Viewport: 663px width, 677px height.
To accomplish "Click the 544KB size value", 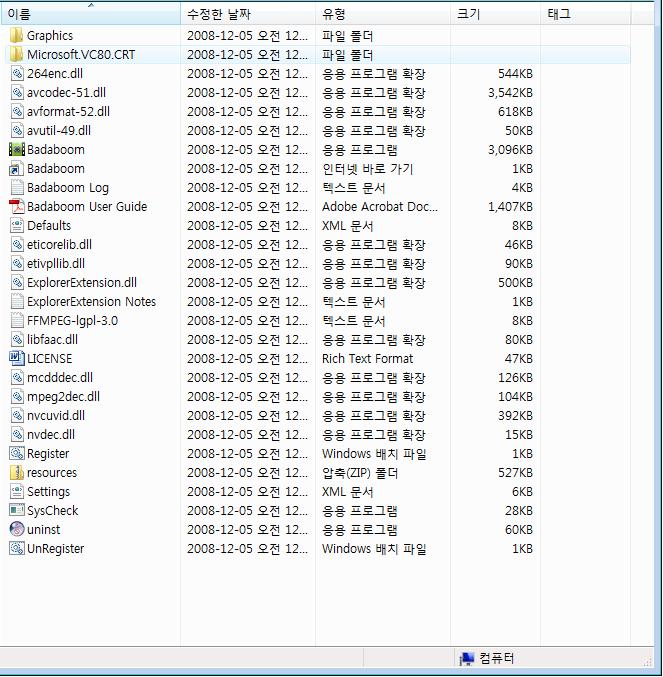I will pyautogui.click(x=515, y=74).
